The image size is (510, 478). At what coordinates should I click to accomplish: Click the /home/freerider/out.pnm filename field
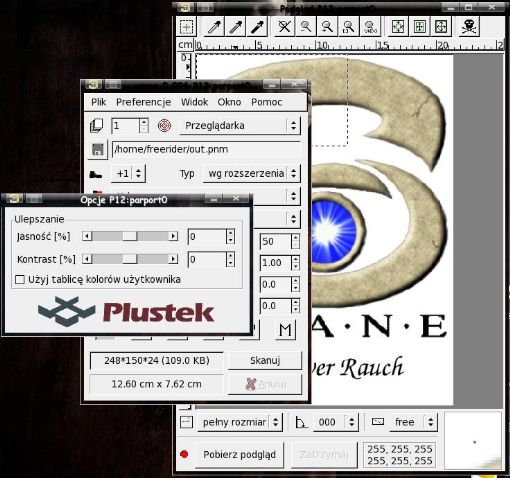(x=206, y=149)
